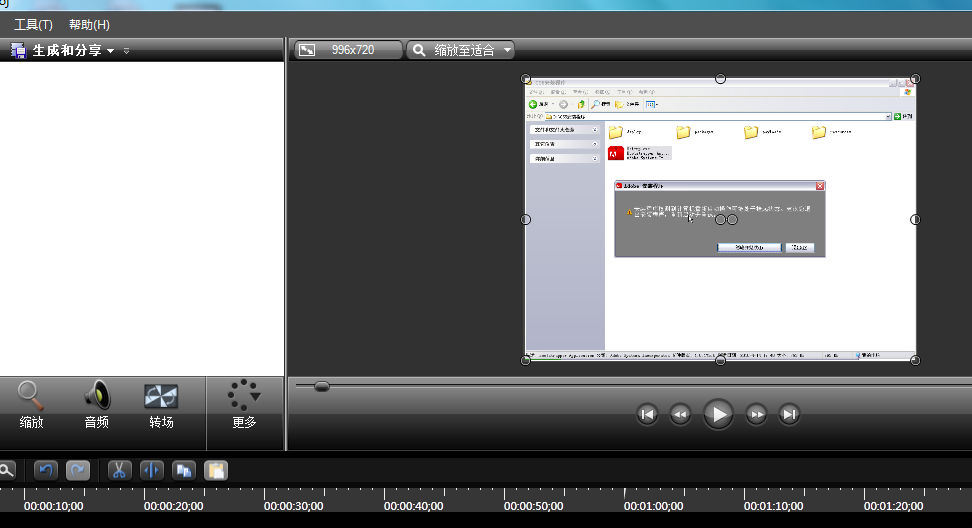This screenshot has height=528, width=972.
Task: Open the 996x720 editing dimensions button
Action: tap(348, 50)
